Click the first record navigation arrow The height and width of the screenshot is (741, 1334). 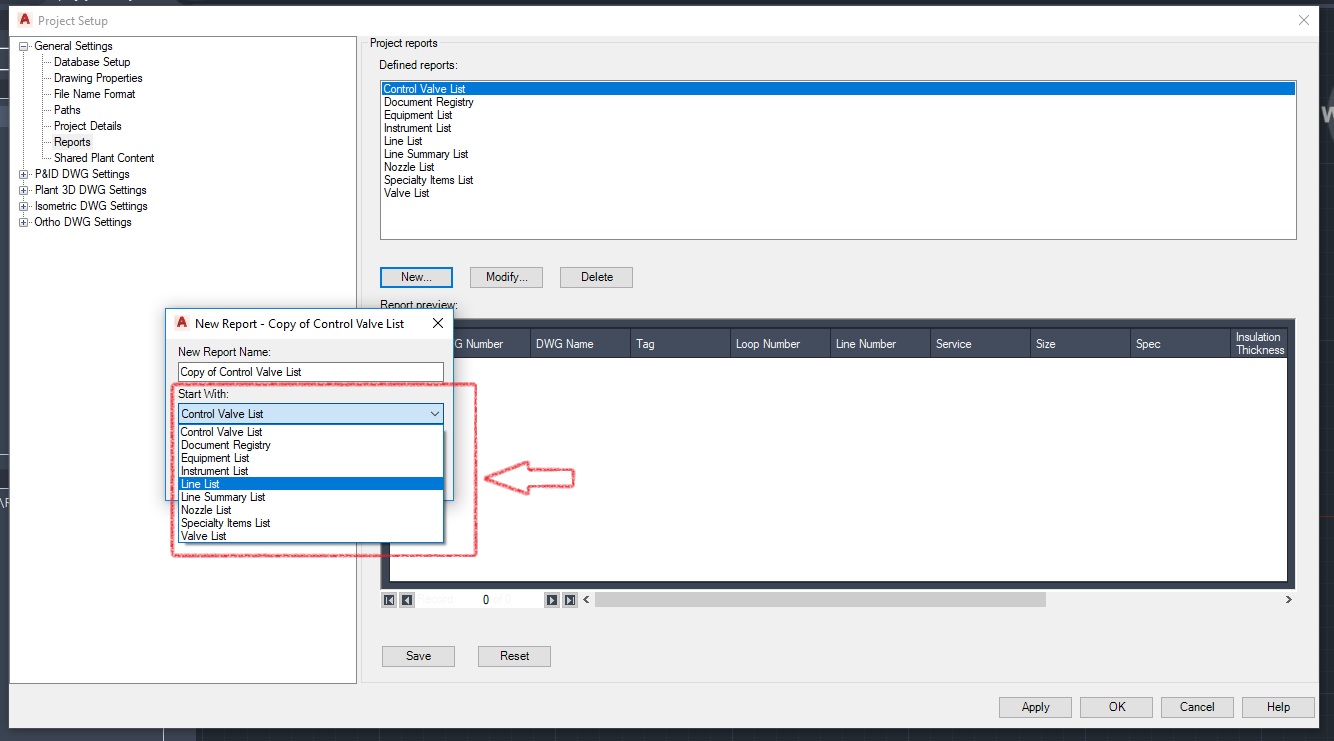coord(389,599)
